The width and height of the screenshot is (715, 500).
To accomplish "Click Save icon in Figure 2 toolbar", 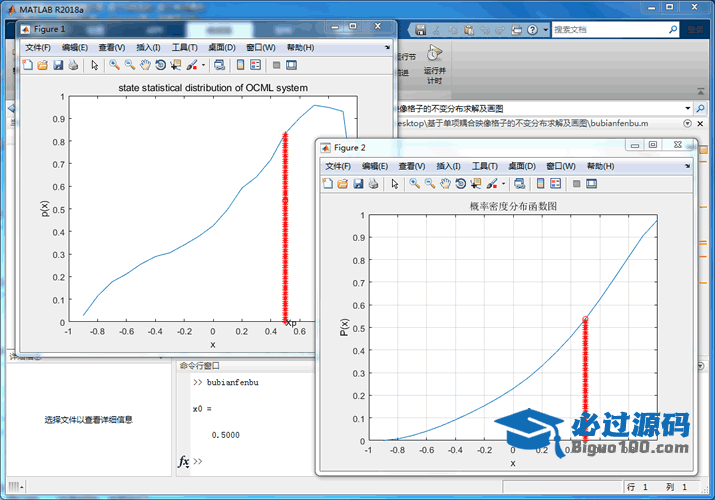I will (x=358, y=184).
